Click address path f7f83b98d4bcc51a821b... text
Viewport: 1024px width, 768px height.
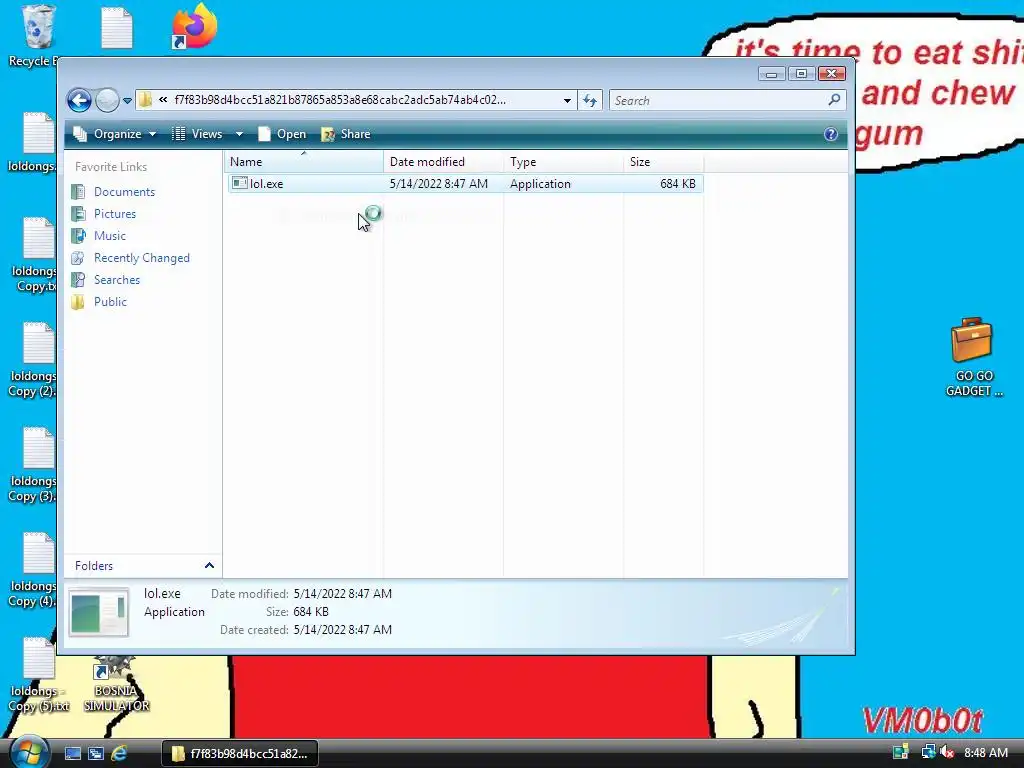click(340, 100)
